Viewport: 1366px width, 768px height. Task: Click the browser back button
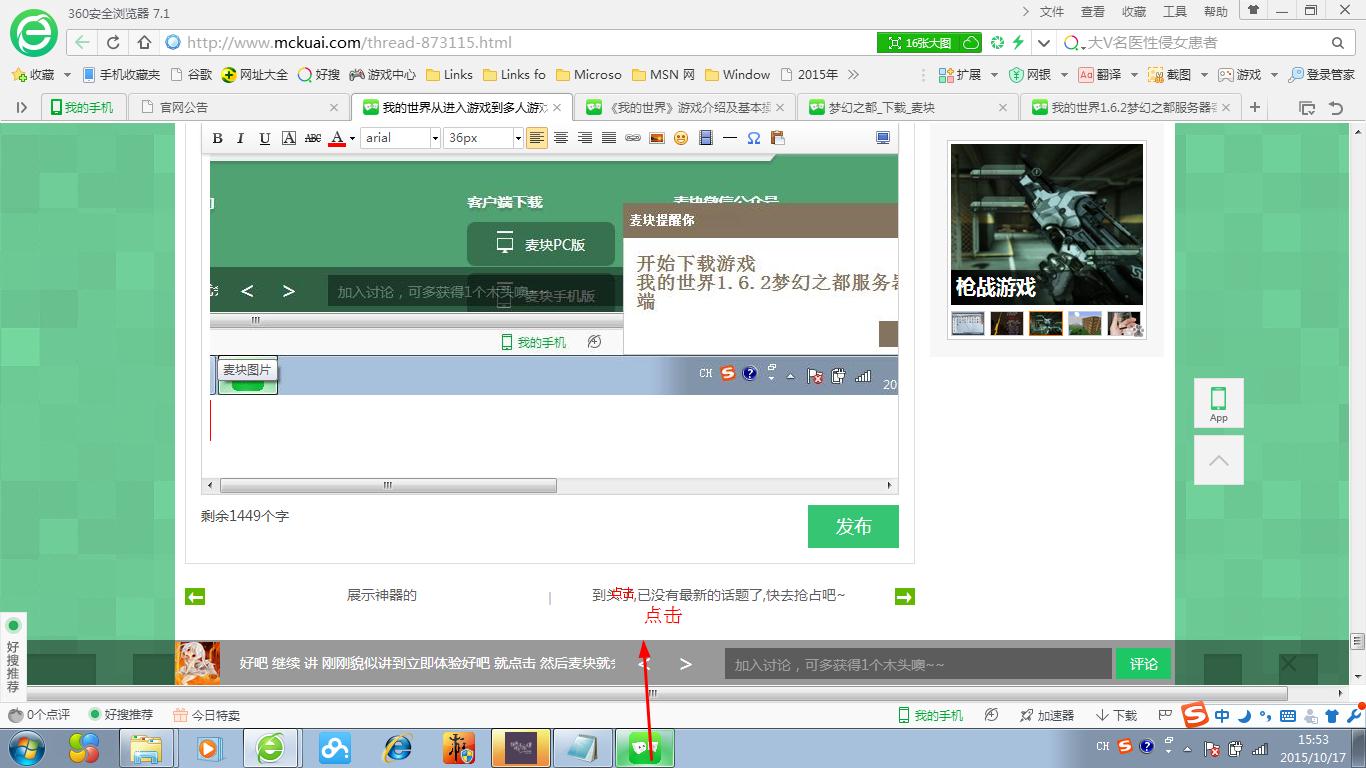pos(82,43)
